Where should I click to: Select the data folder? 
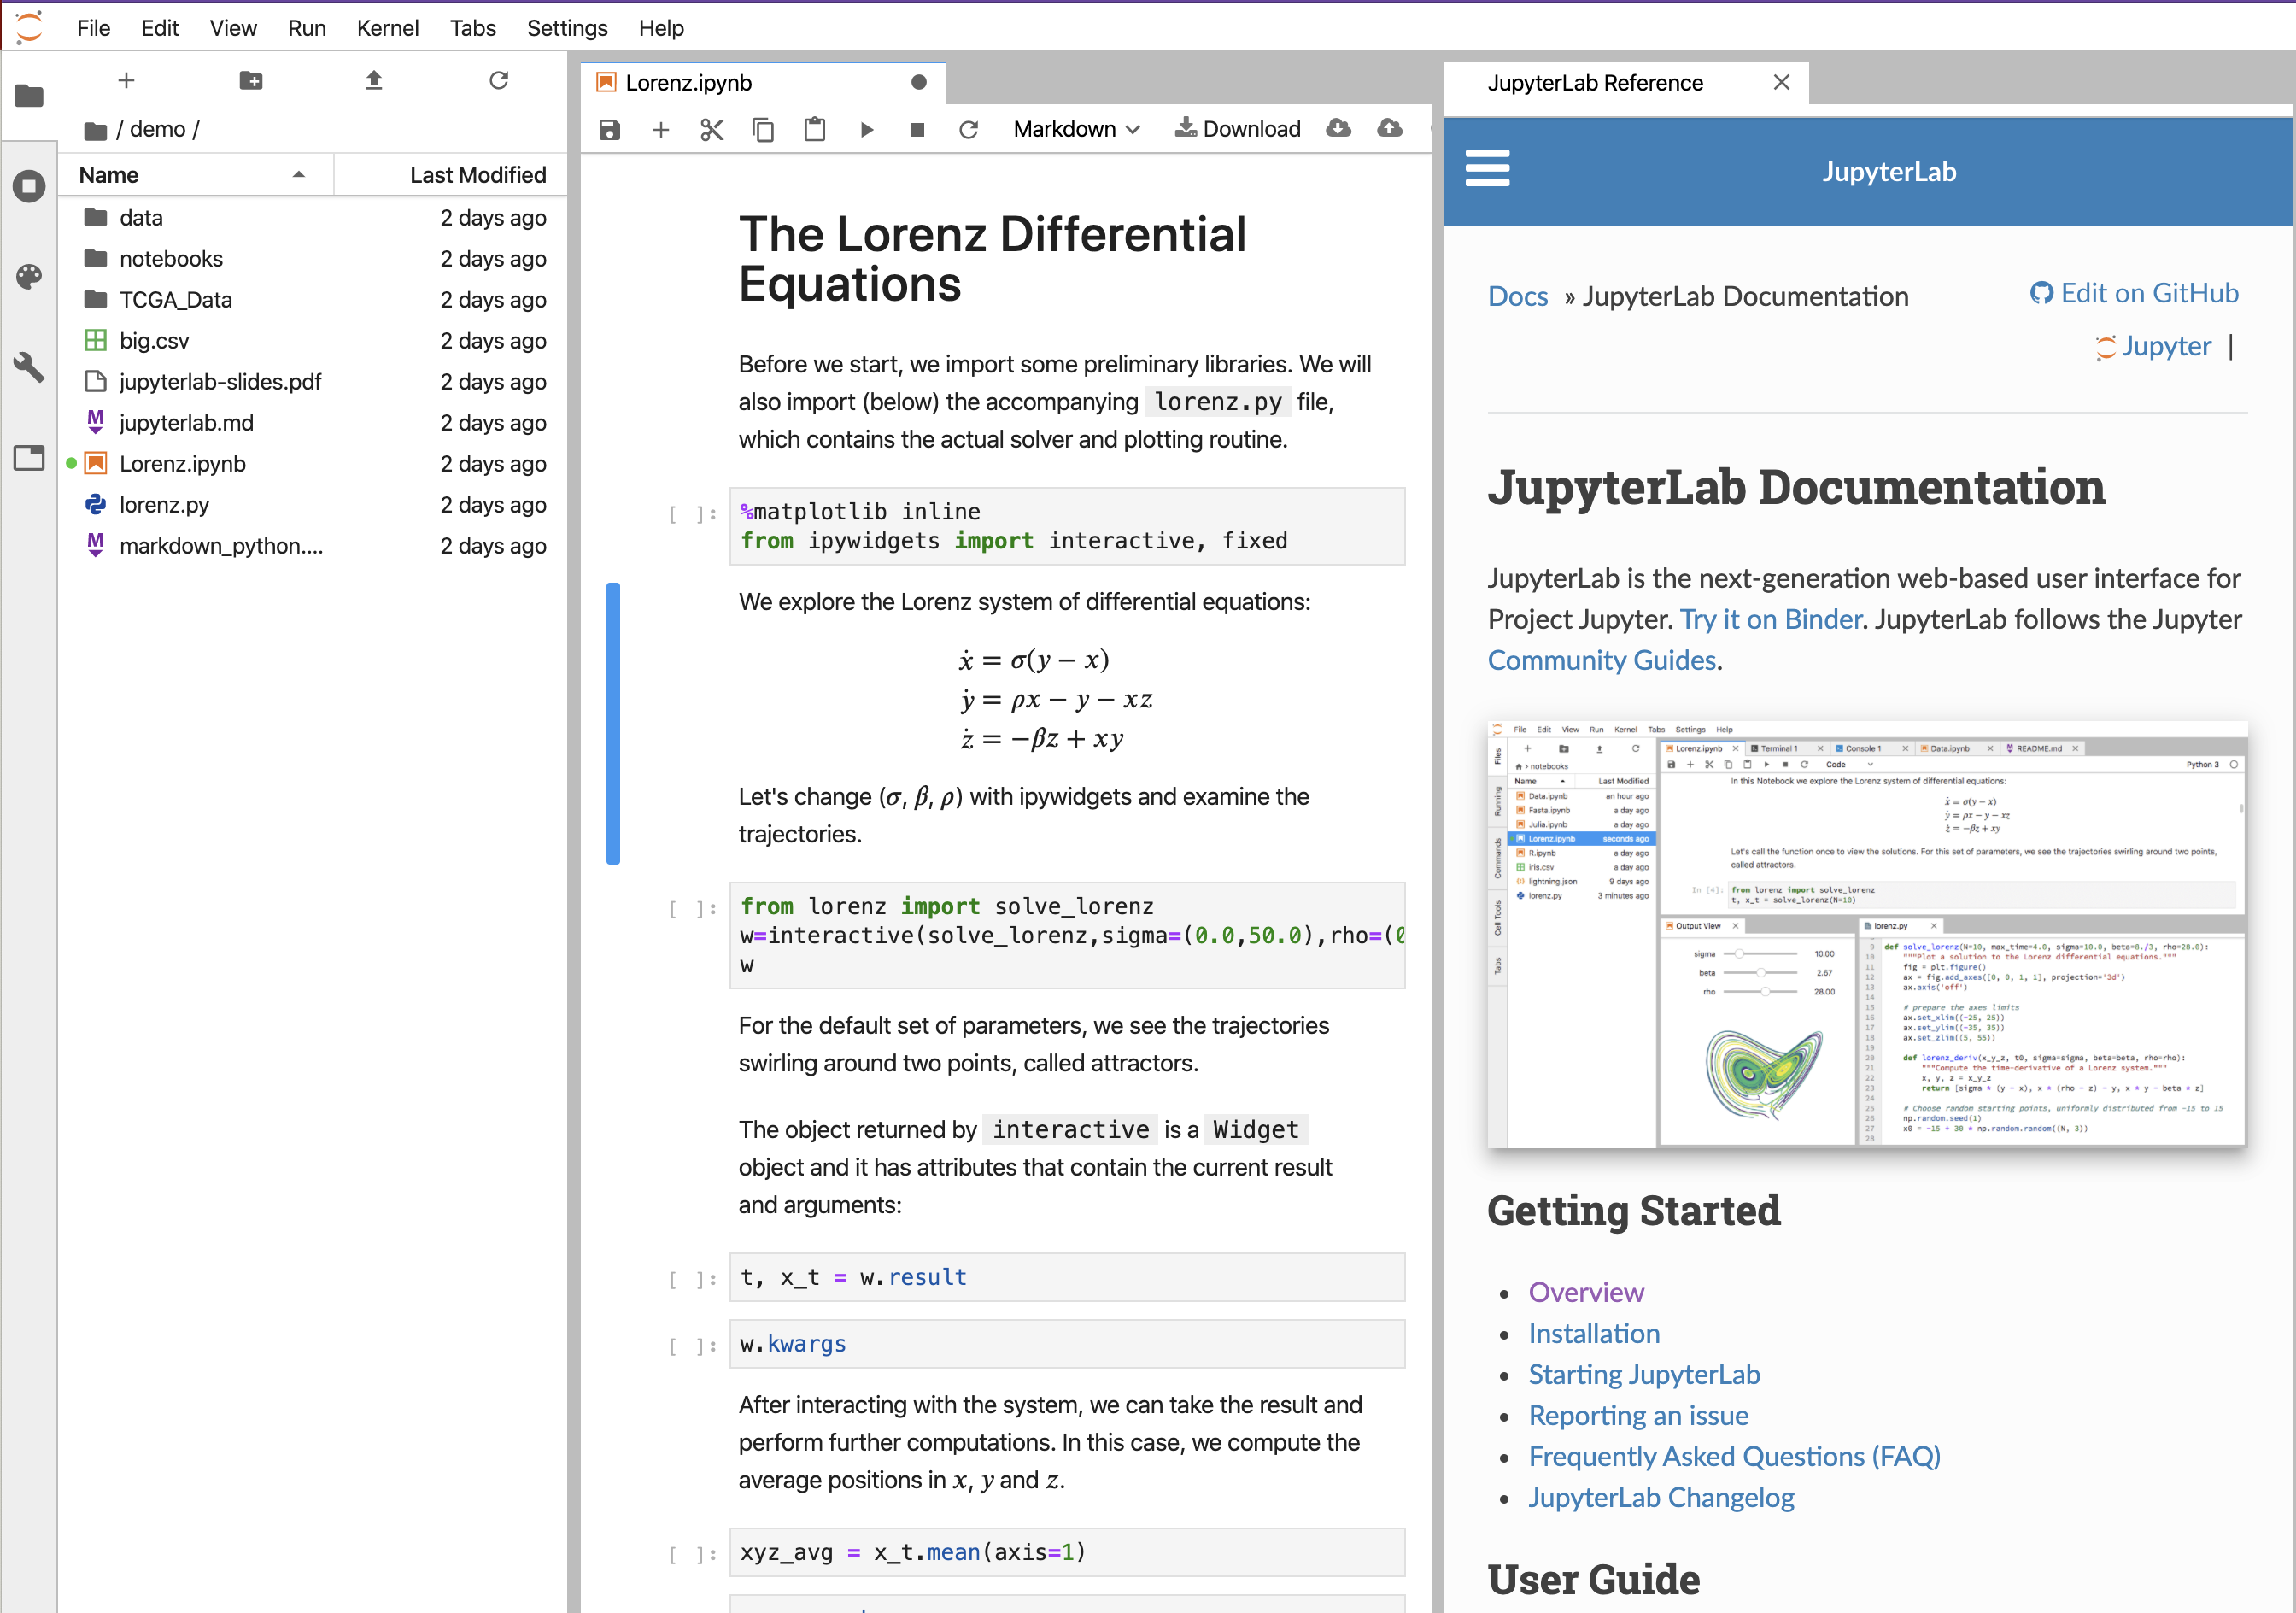(313, 218)
